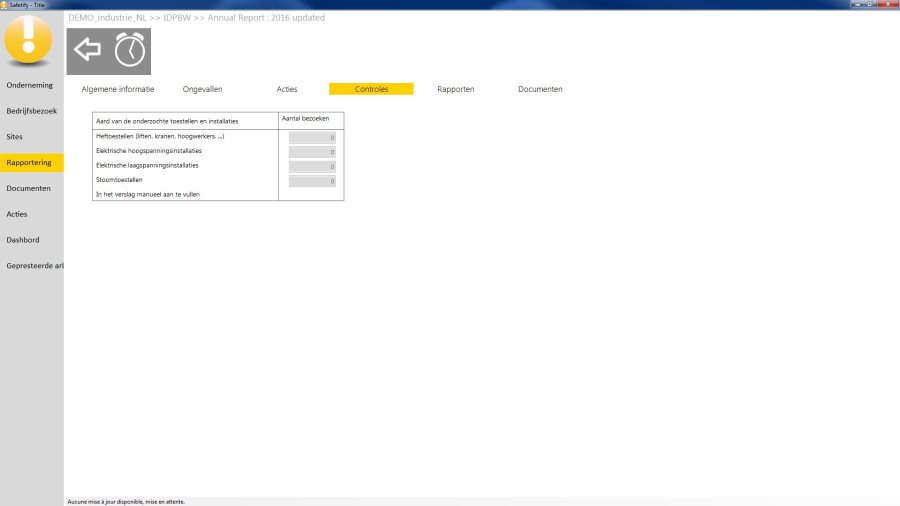The height and width of the screenshot is (506, 900).
Task: Click the Stoomtoestellen visit count field
Action: pyautogui.click(x=312, y=181)
